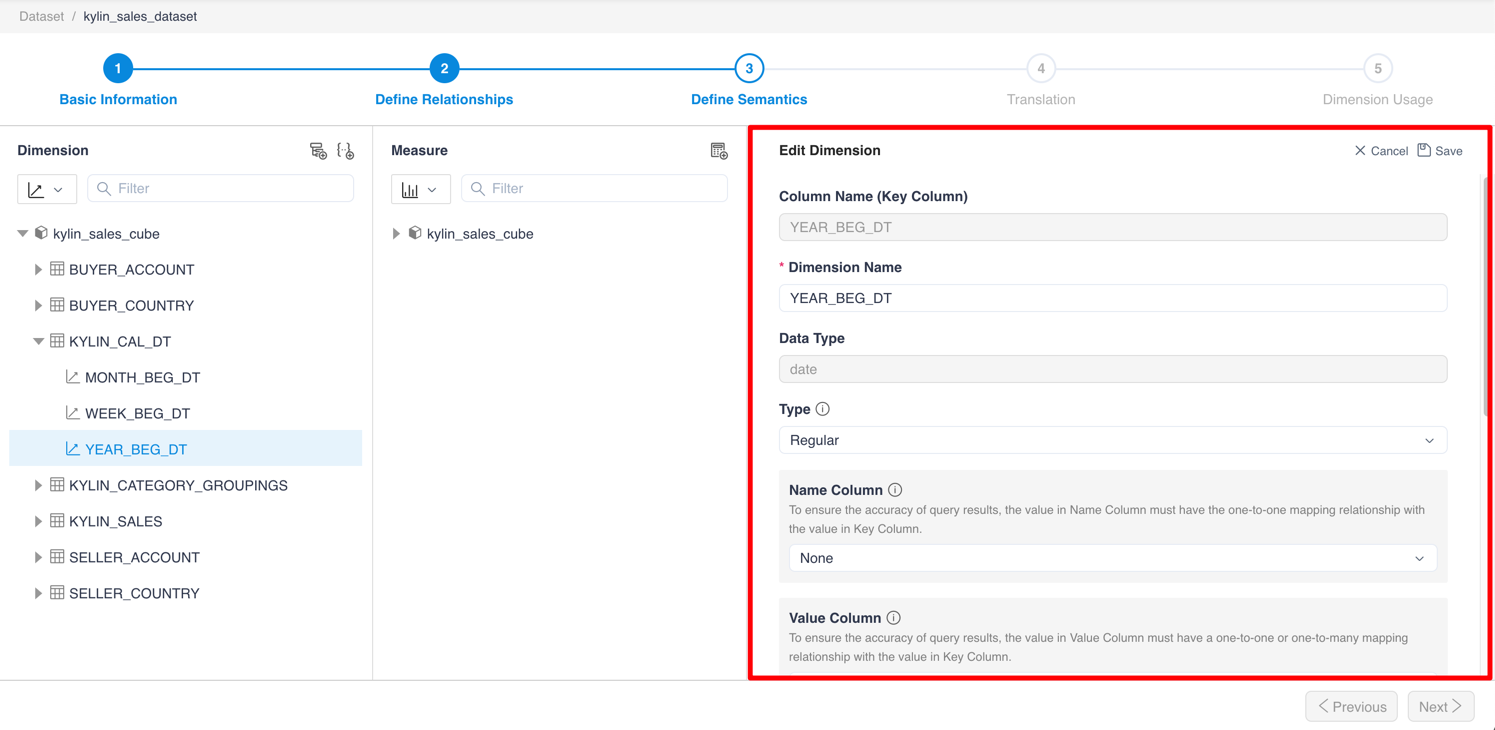Screen dimensions: 1495x730
Task: Click the Dataset breadcrumb link
Action: pos(41,17)
